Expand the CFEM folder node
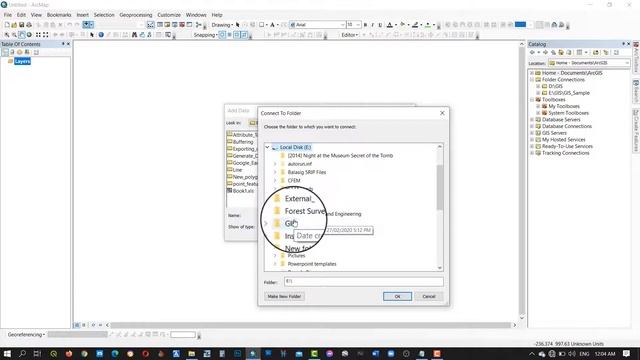The height and width of the screenshot is (360, 640). pyautogui.click(x=275, y=180)
